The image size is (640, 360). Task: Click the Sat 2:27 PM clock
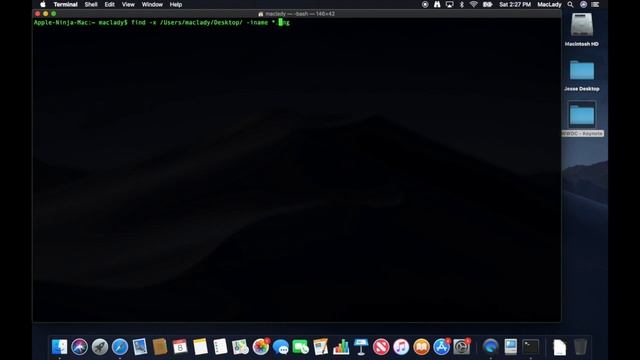(515, 4)
